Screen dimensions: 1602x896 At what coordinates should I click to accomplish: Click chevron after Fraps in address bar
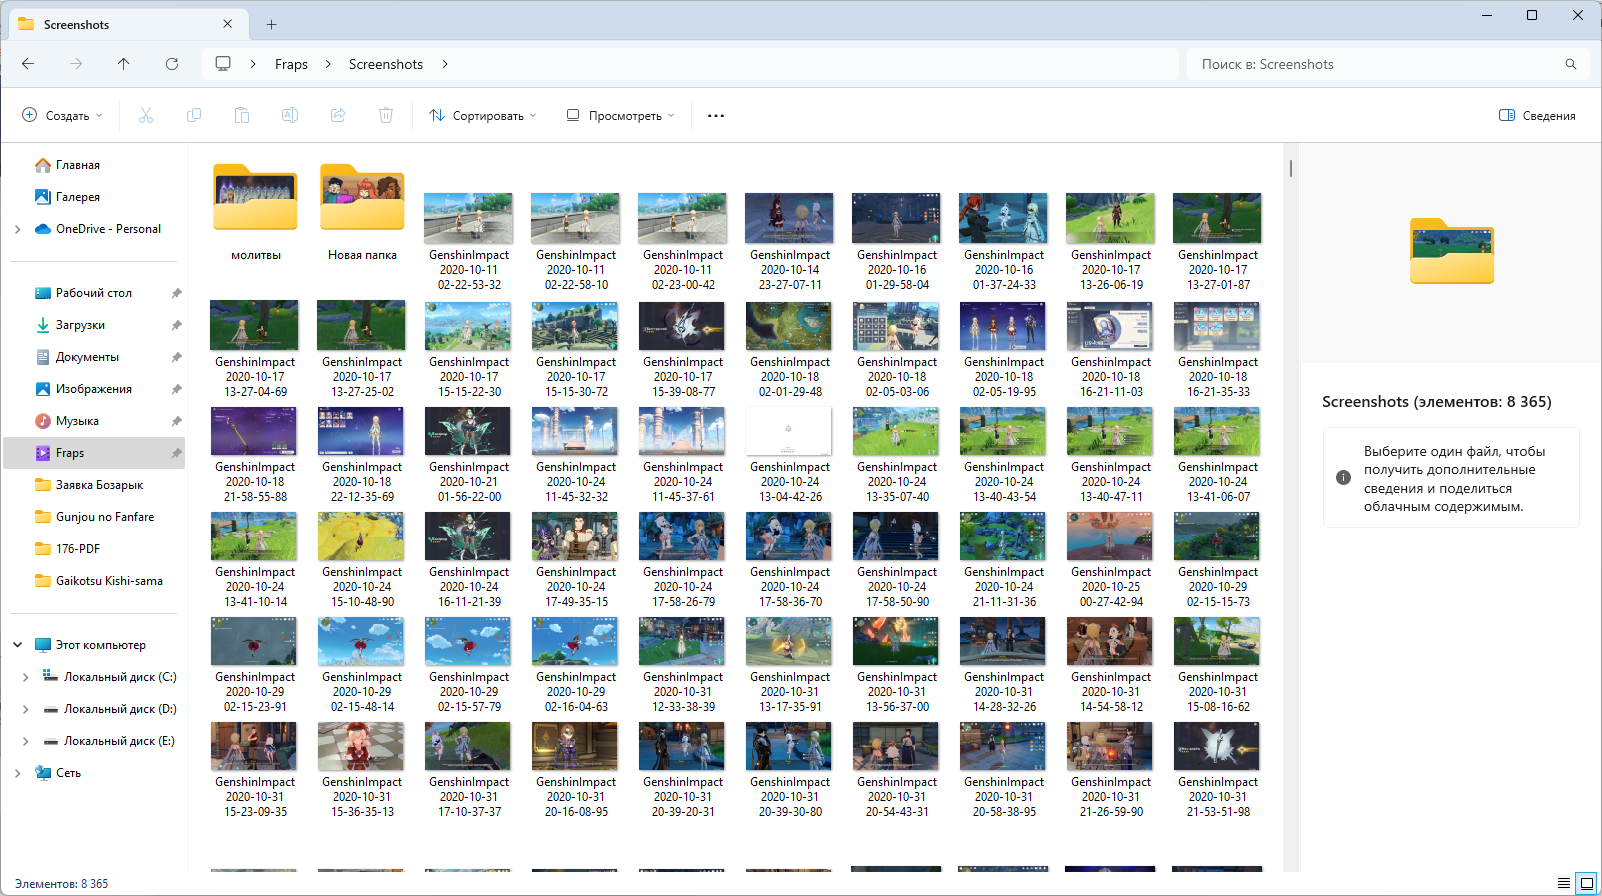pos(328,64)
